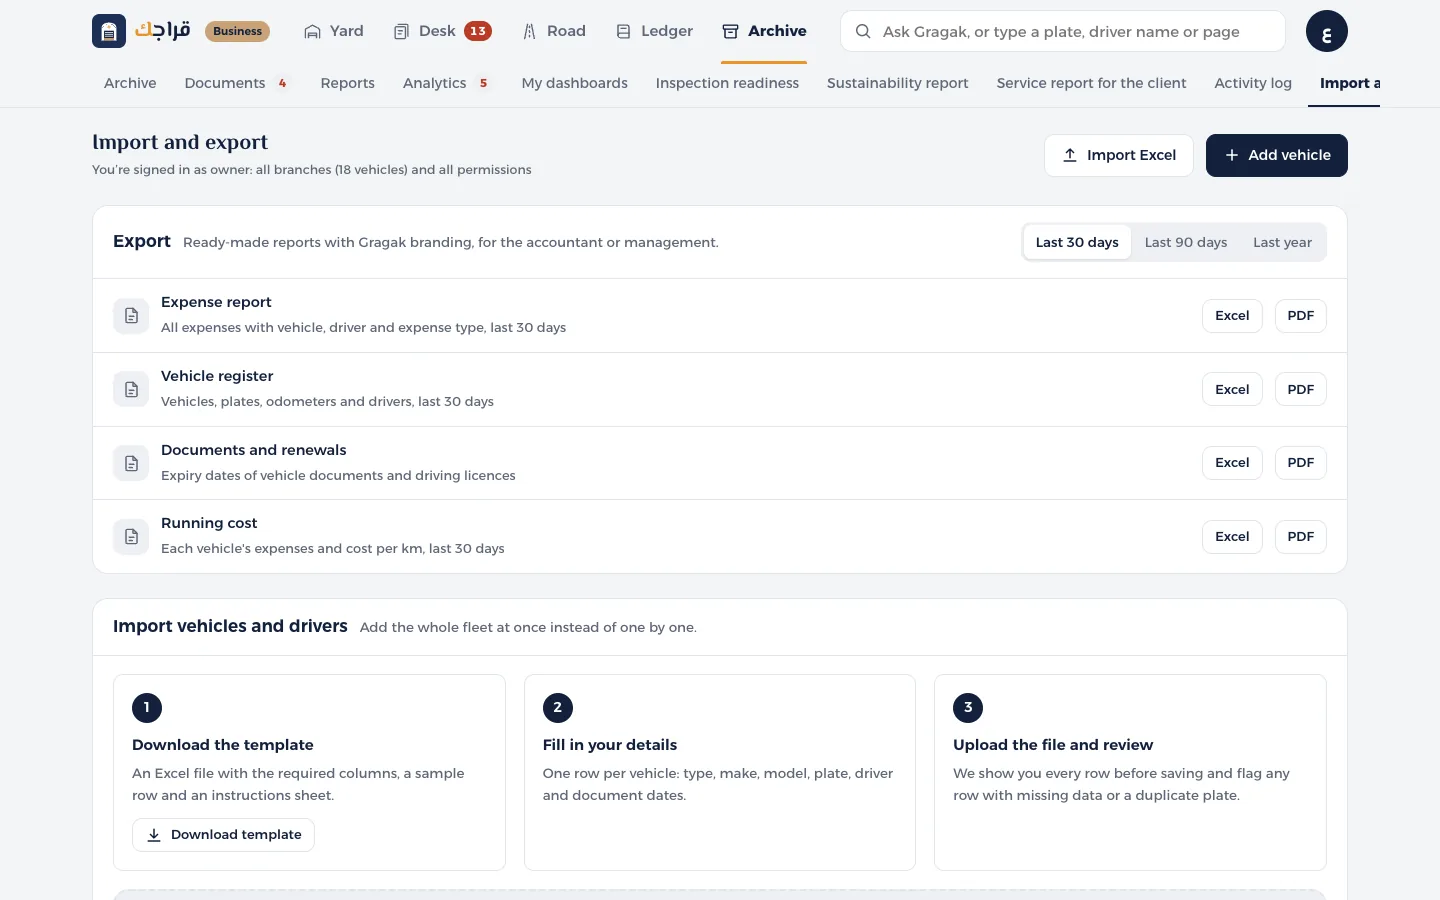This screenshot has width=1440, height=900.
Task: Export Vehicle register as PDF
Action: [x=1300, y=389]
